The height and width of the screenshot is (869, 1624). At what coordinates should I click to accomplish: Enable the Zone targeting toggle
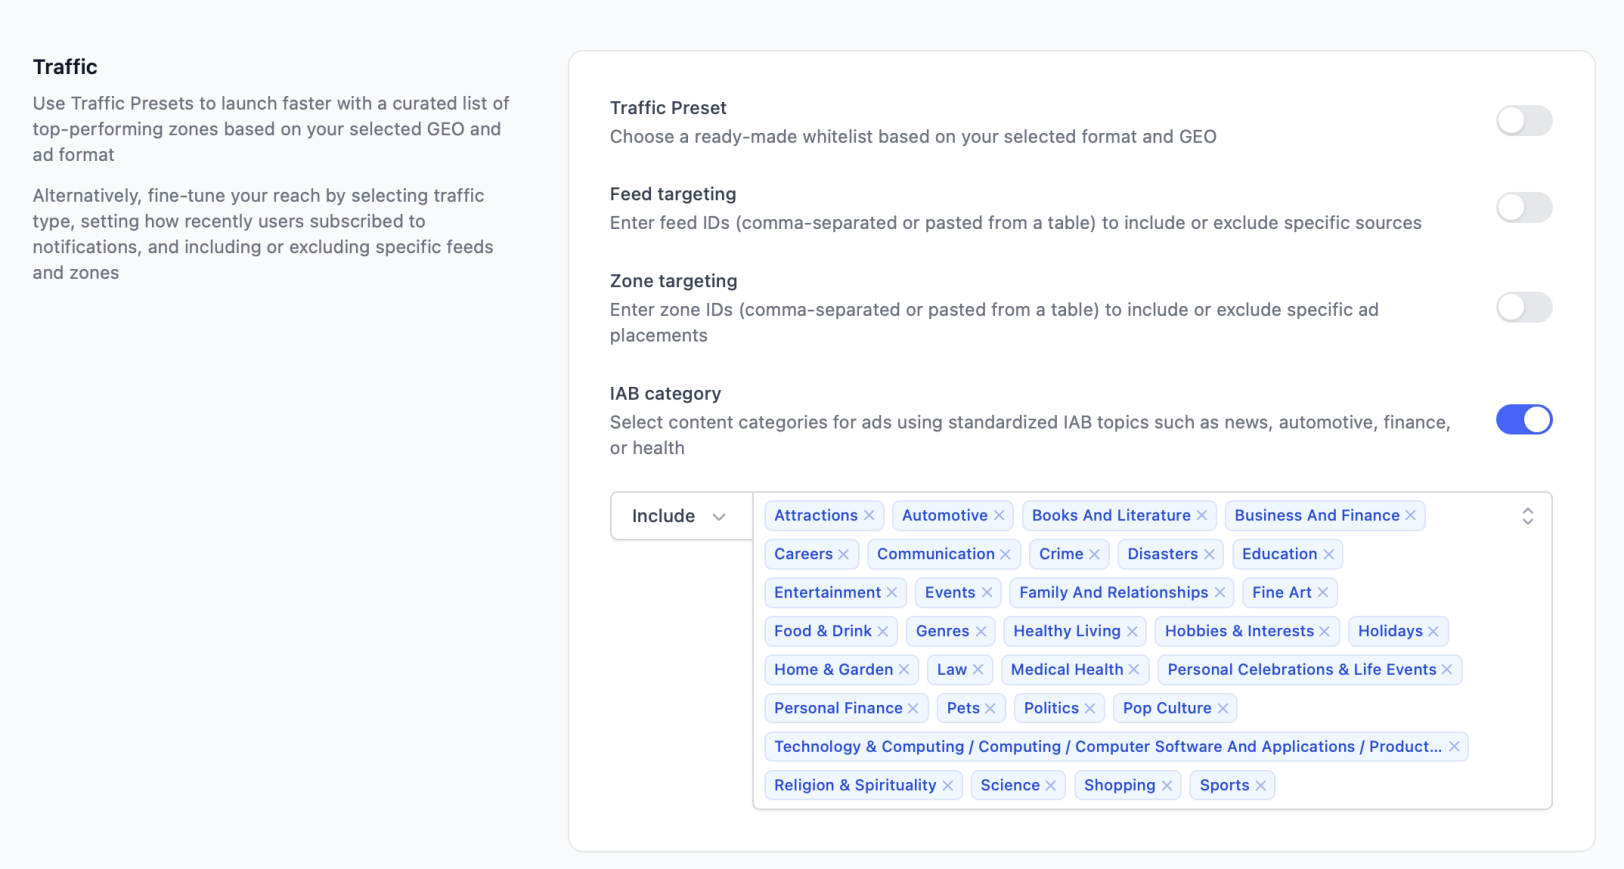point(1523,307)
